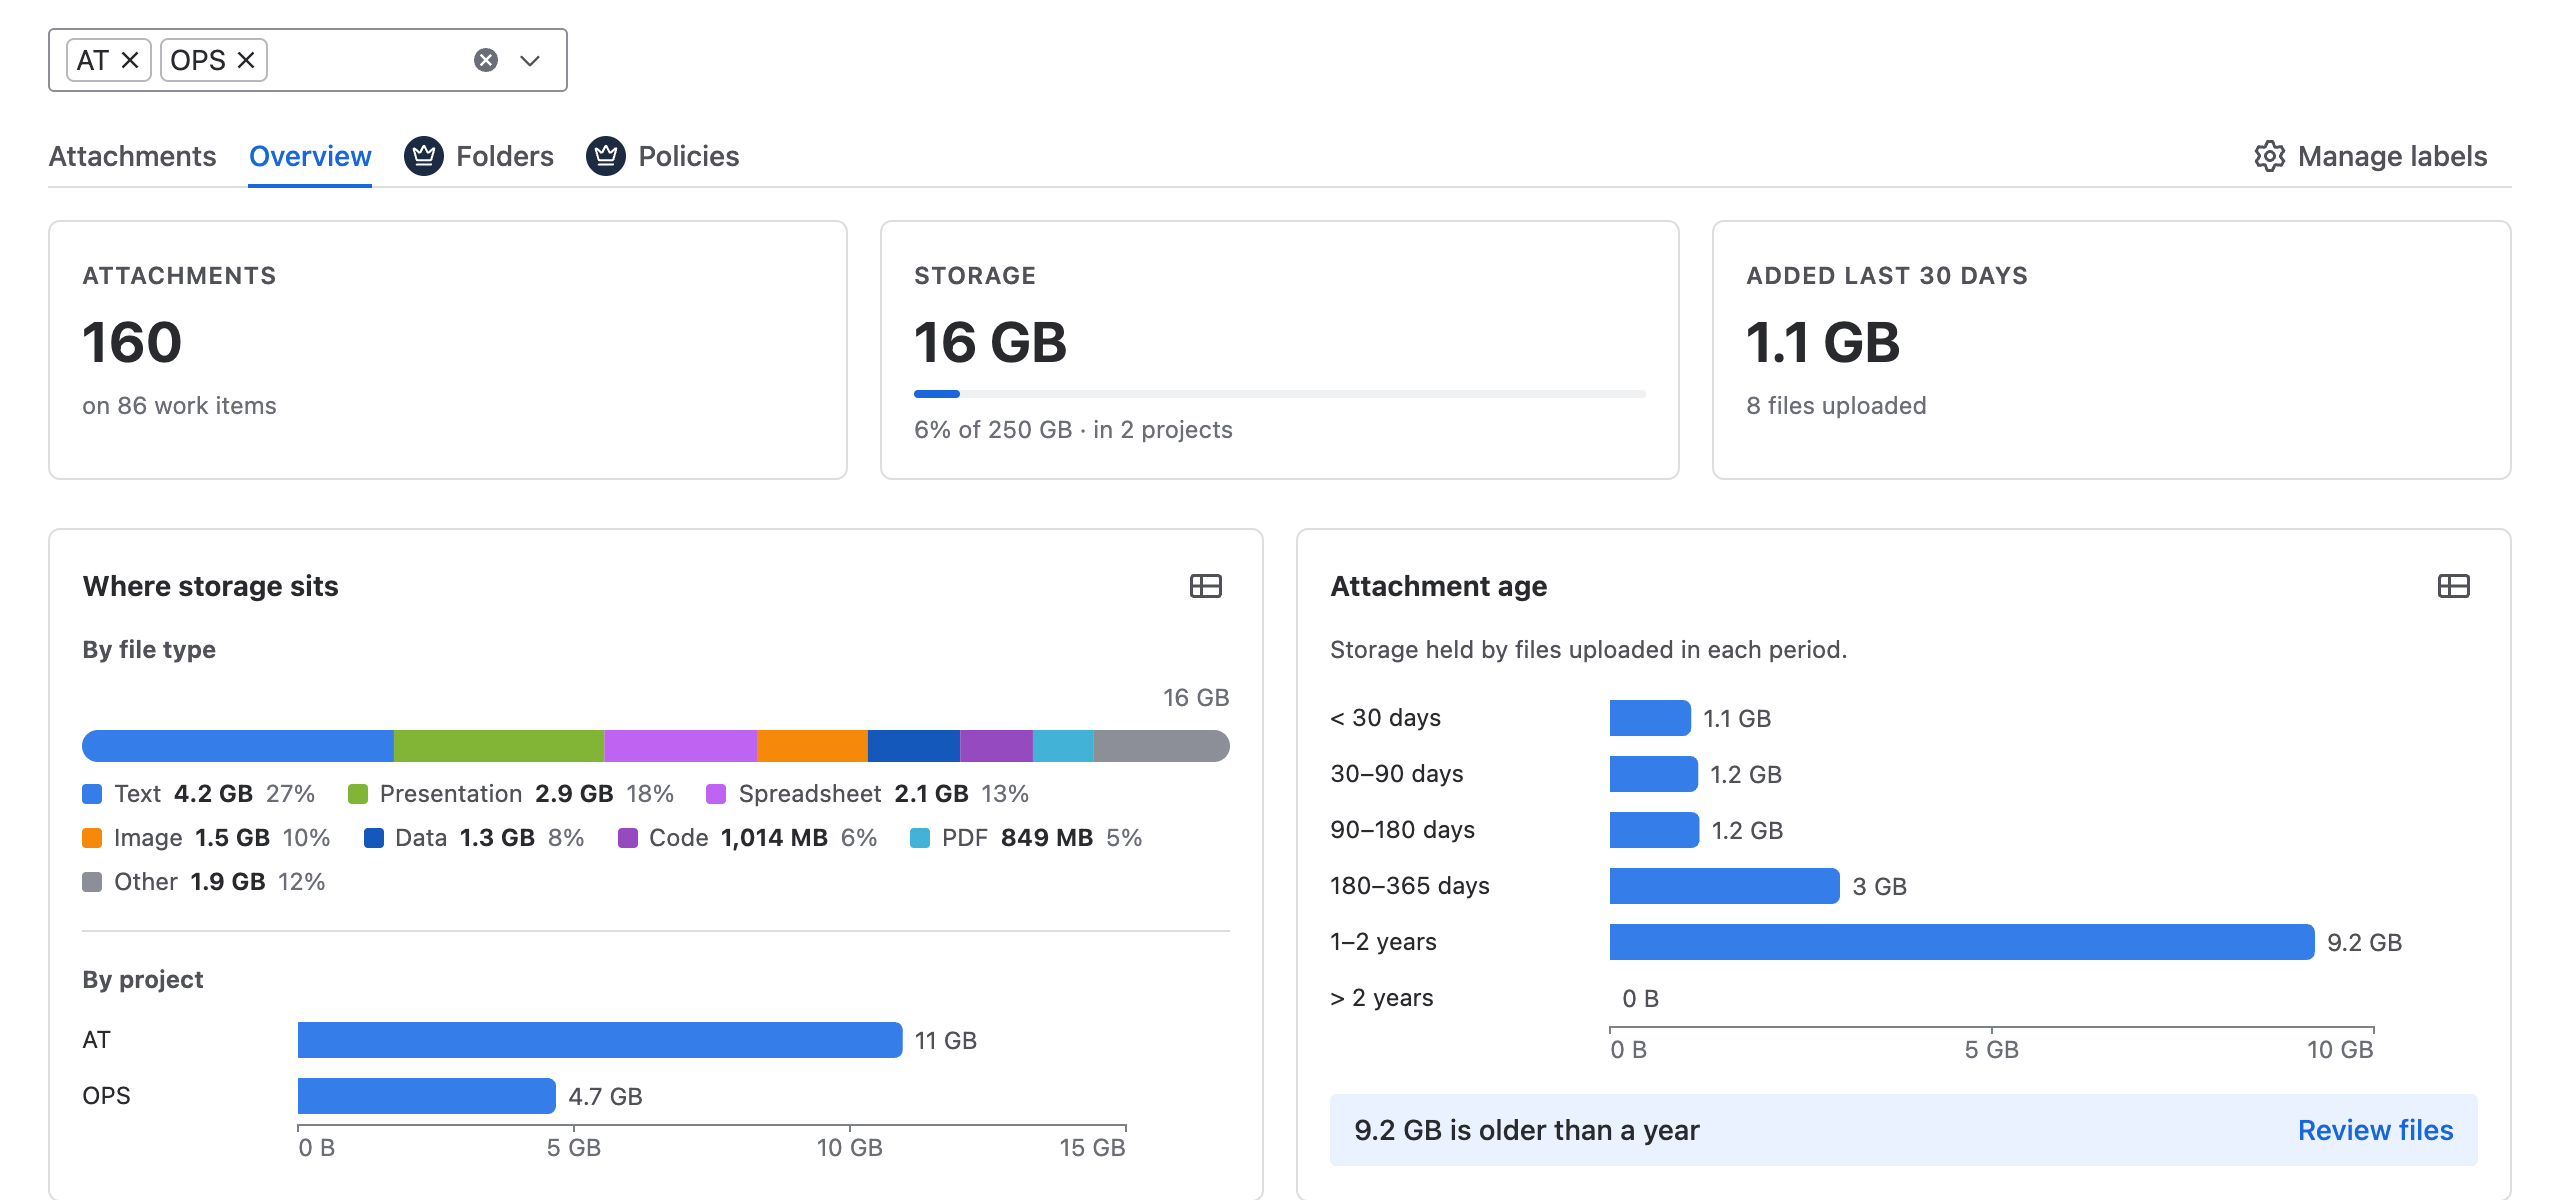
Task: Open Manage labels settings
Action: click(x=2370, y=156)
